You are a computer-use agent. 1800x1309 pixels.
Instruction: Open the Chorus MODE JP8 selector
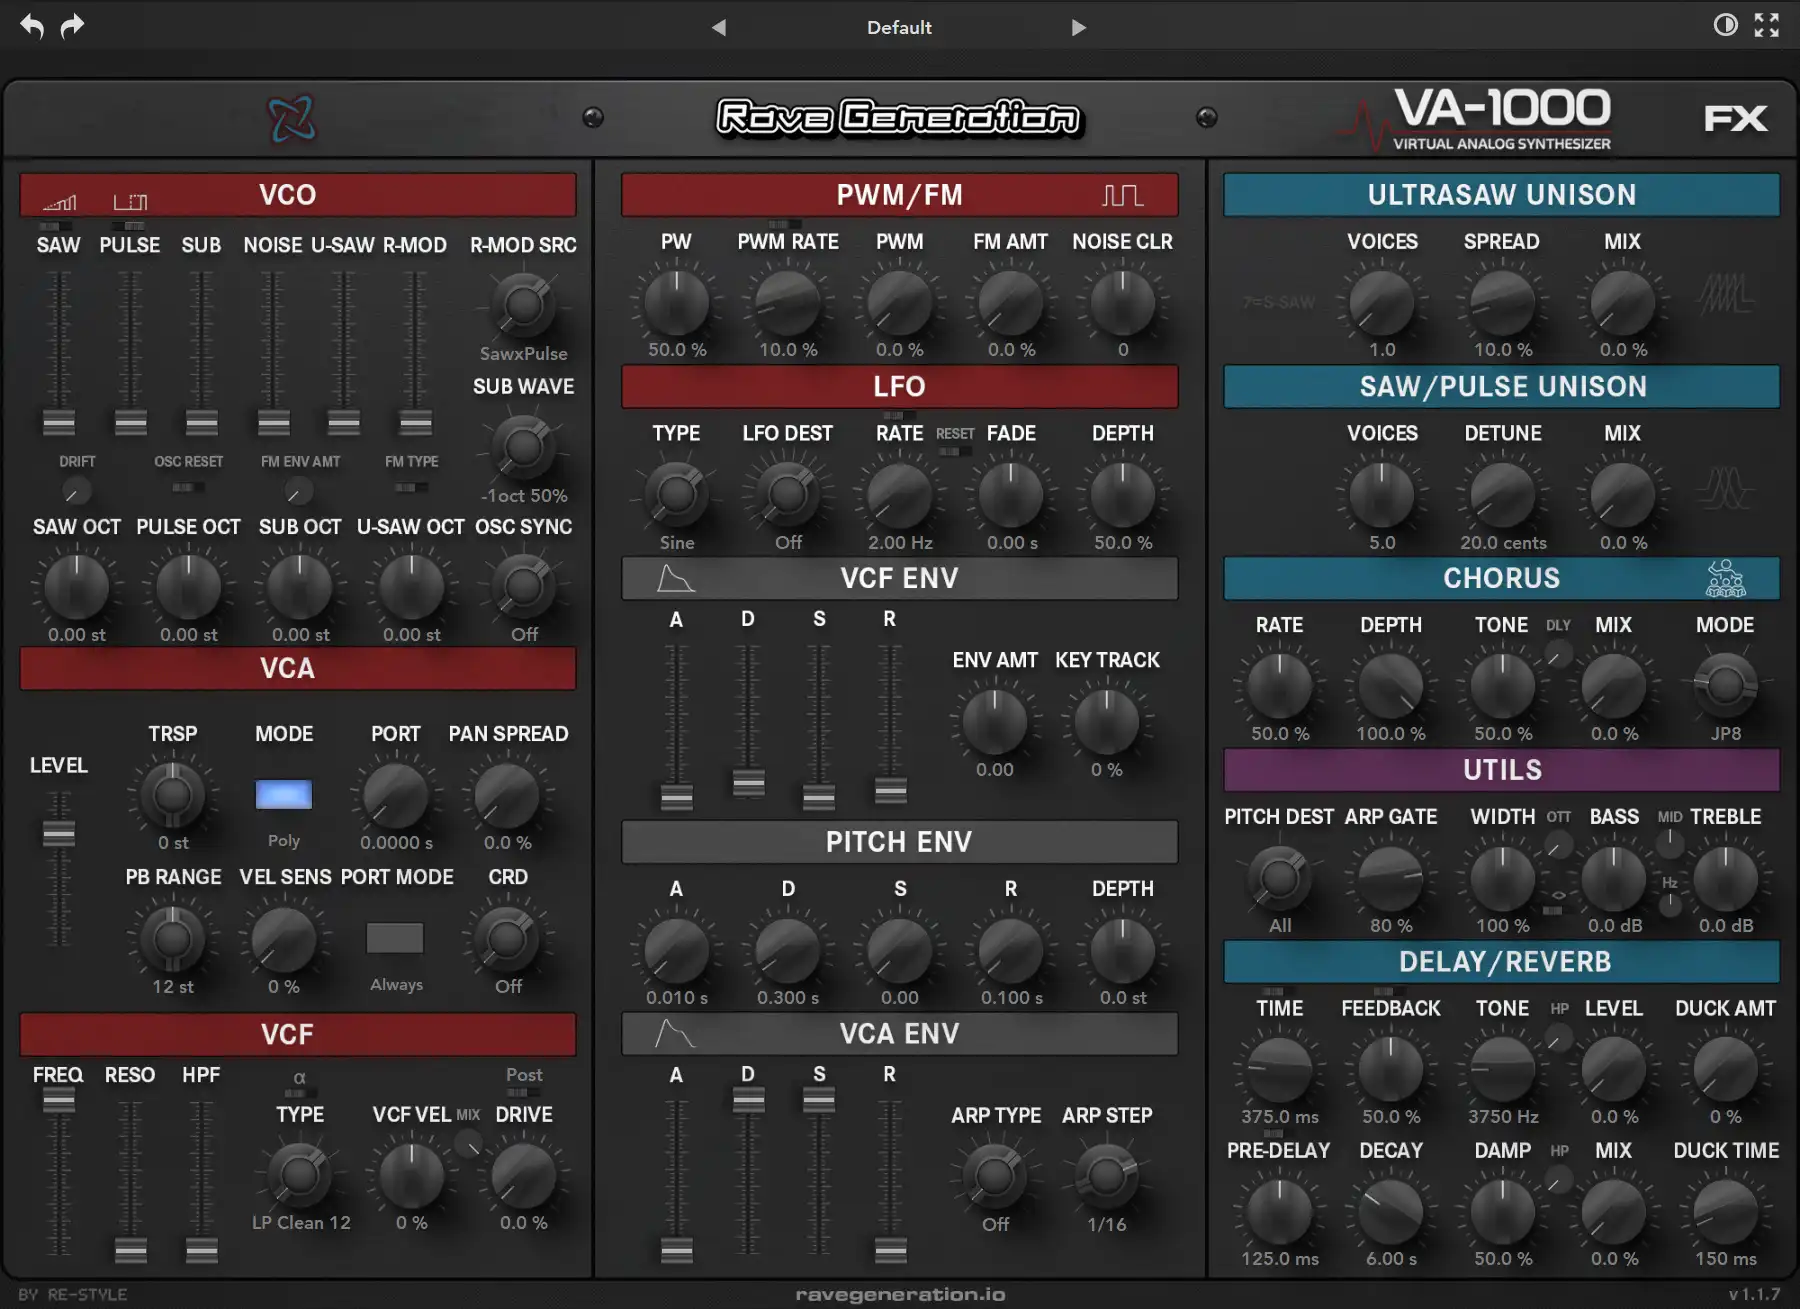(x=1725, y=685)
